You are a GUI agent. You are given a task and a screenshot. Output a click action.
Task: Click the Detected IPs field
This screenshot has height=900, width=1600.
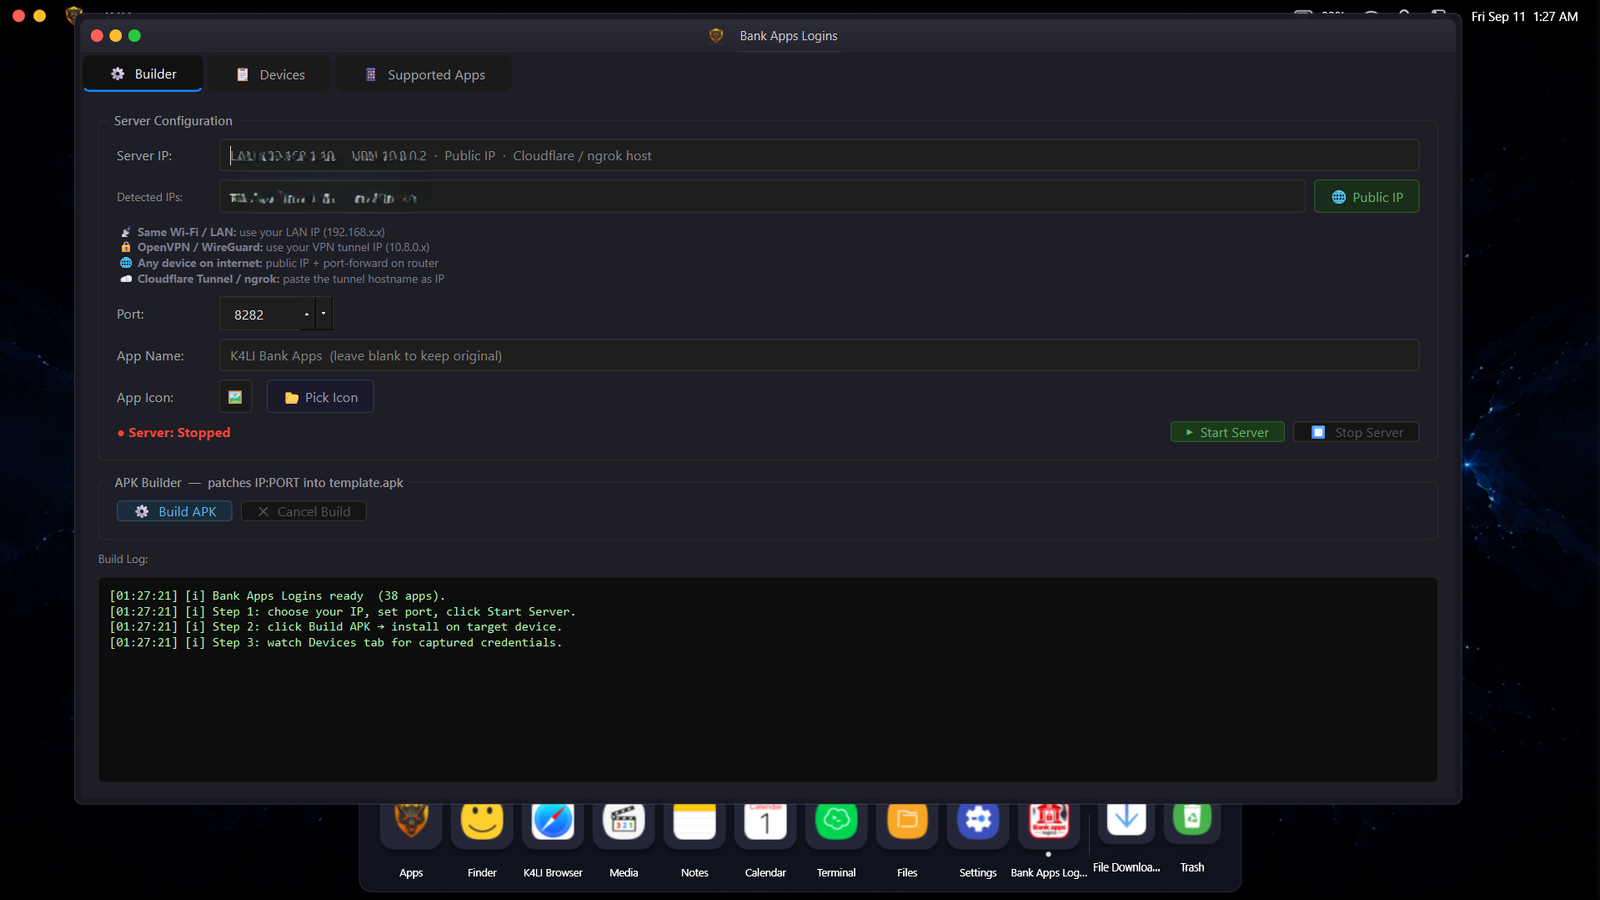762,197
